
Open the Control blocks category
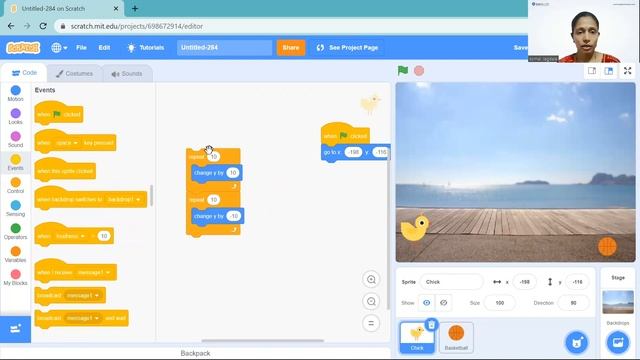tap(16, 185)
